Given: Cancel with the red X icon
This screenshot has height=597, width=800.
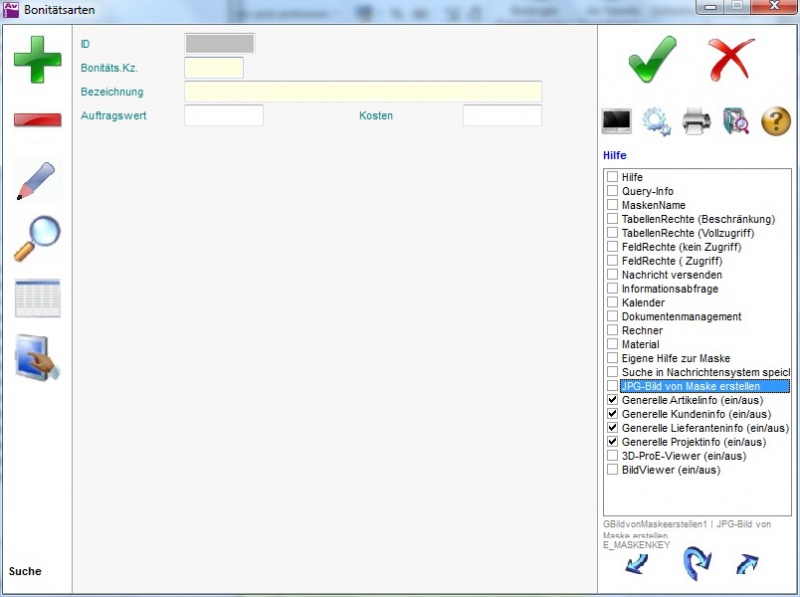Looking at the screenshot, I should pos(731,59).
